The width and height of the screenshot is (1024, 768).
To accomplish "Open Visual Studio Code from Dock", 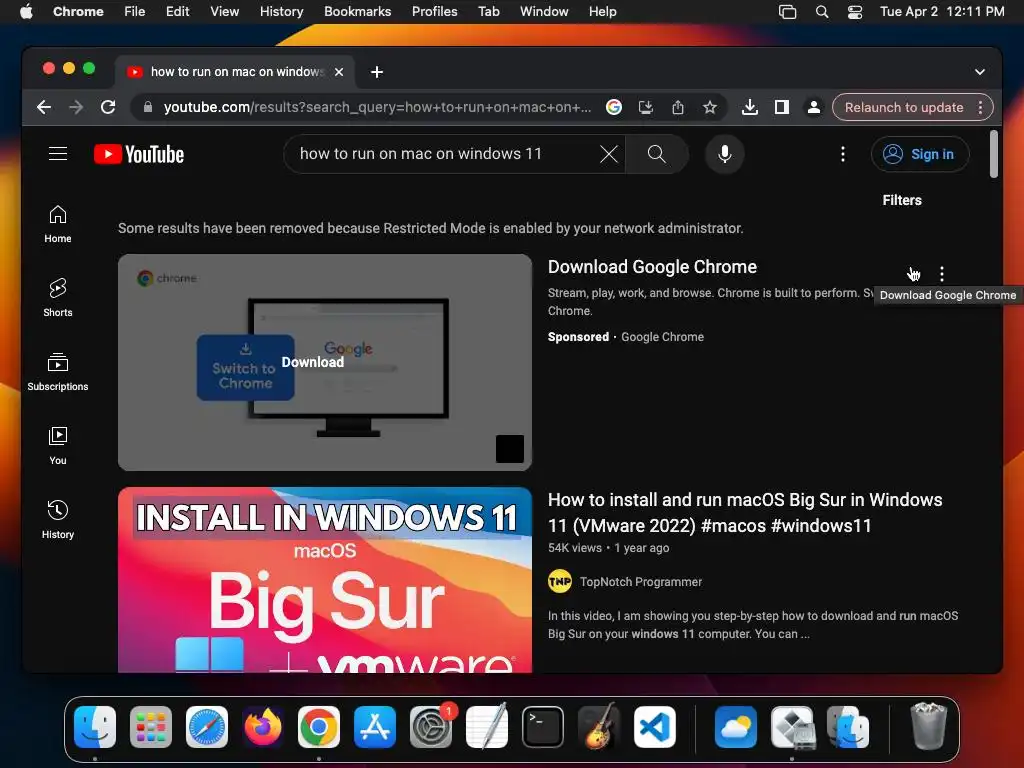I will click(x=655, y=727).
